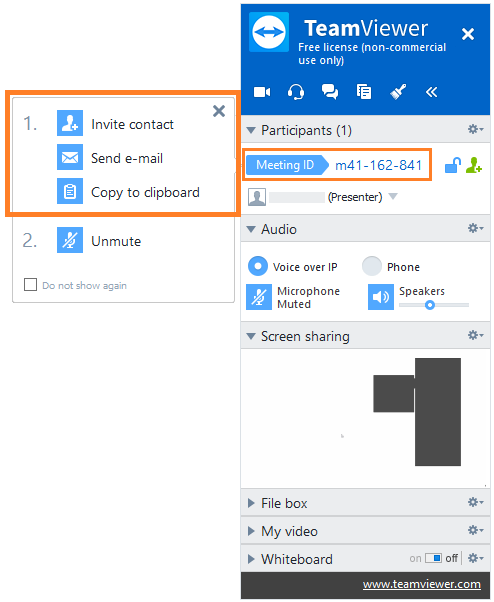Toggle the muted microphone button in Audio
This screenshot has height=602, width=494.
(x=259, y=297)
